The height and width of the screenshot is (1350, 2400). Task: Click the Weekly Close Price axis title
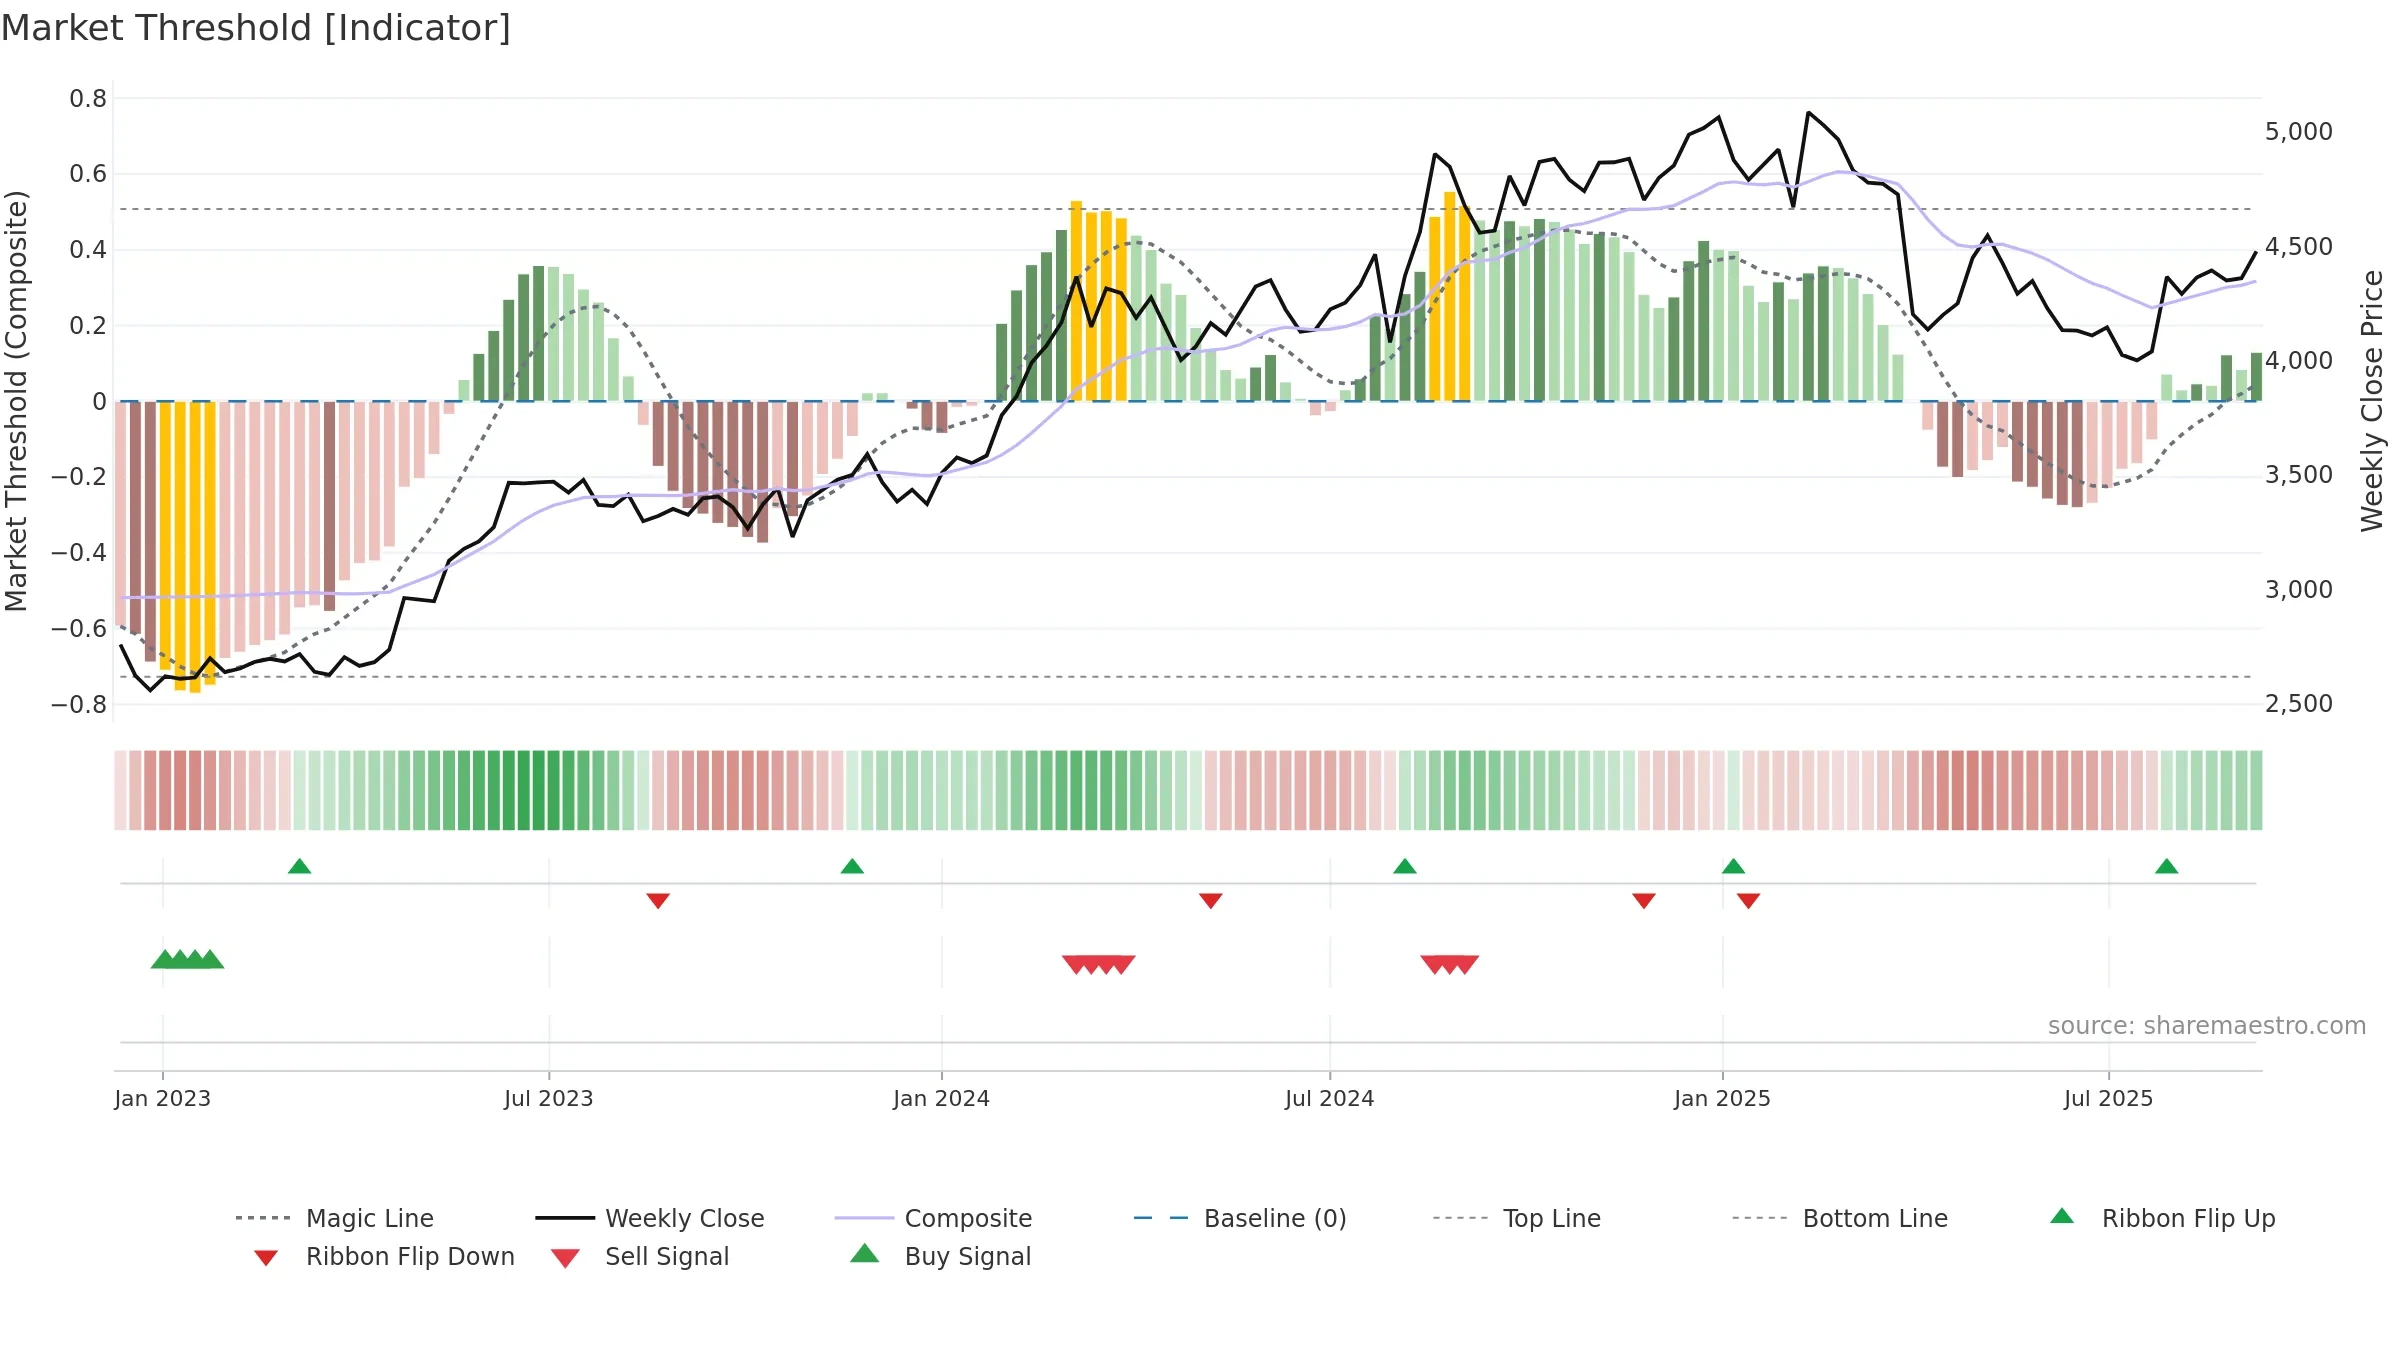tap(2372, 401)
